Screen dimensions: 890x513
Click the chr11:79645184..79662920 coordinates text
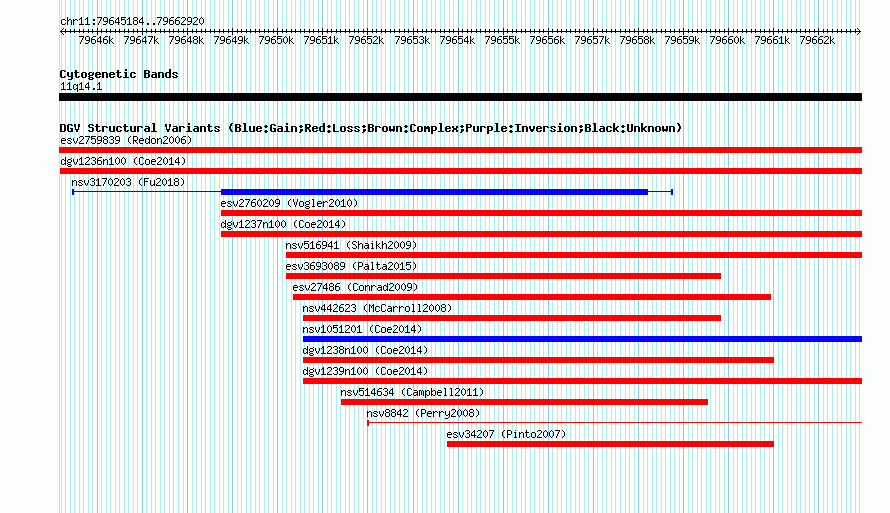(x=132, y=21)
